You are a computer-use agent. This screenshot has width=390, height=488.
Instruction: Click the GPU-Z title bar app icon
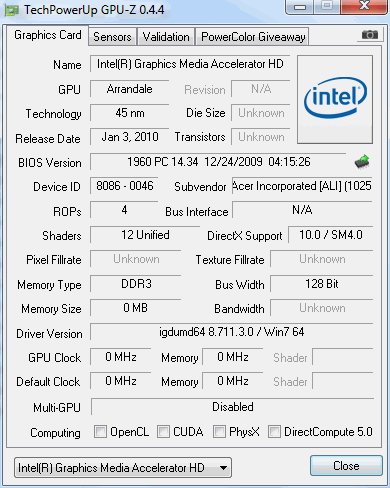point(12,10)
